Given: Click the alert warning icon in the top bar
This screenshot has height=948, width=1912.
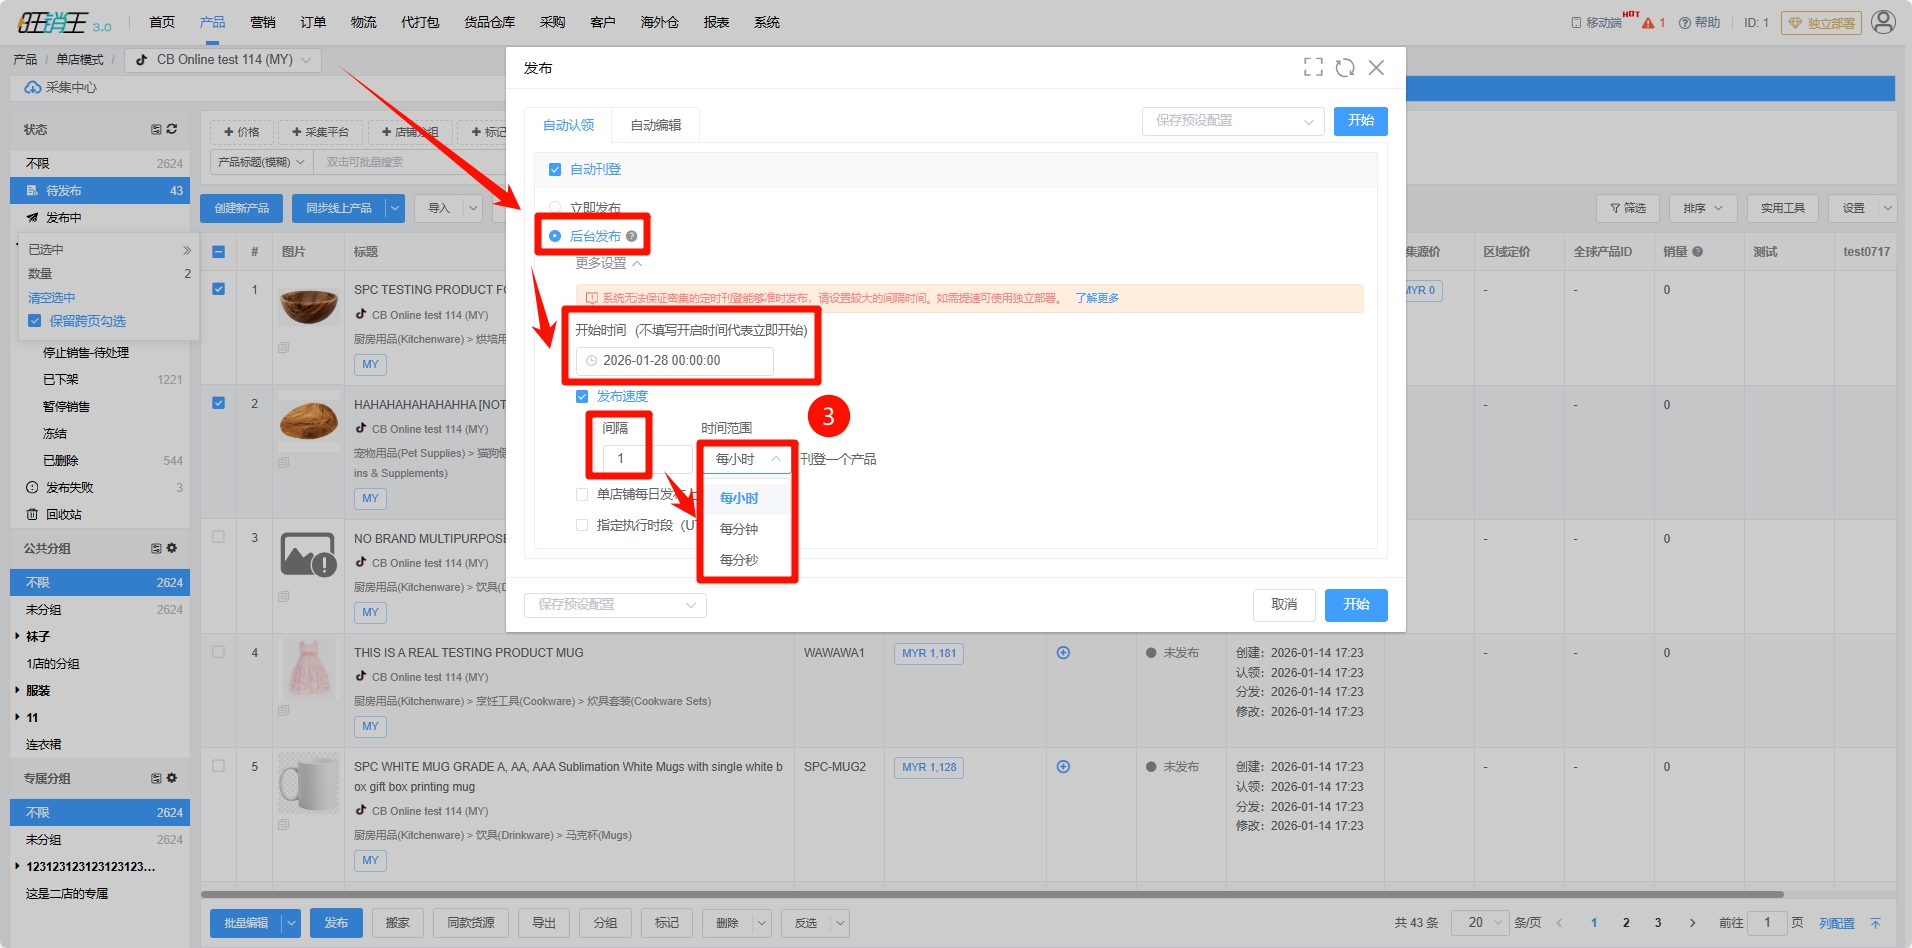Looking at the screenshot, I should [1648, 23].
